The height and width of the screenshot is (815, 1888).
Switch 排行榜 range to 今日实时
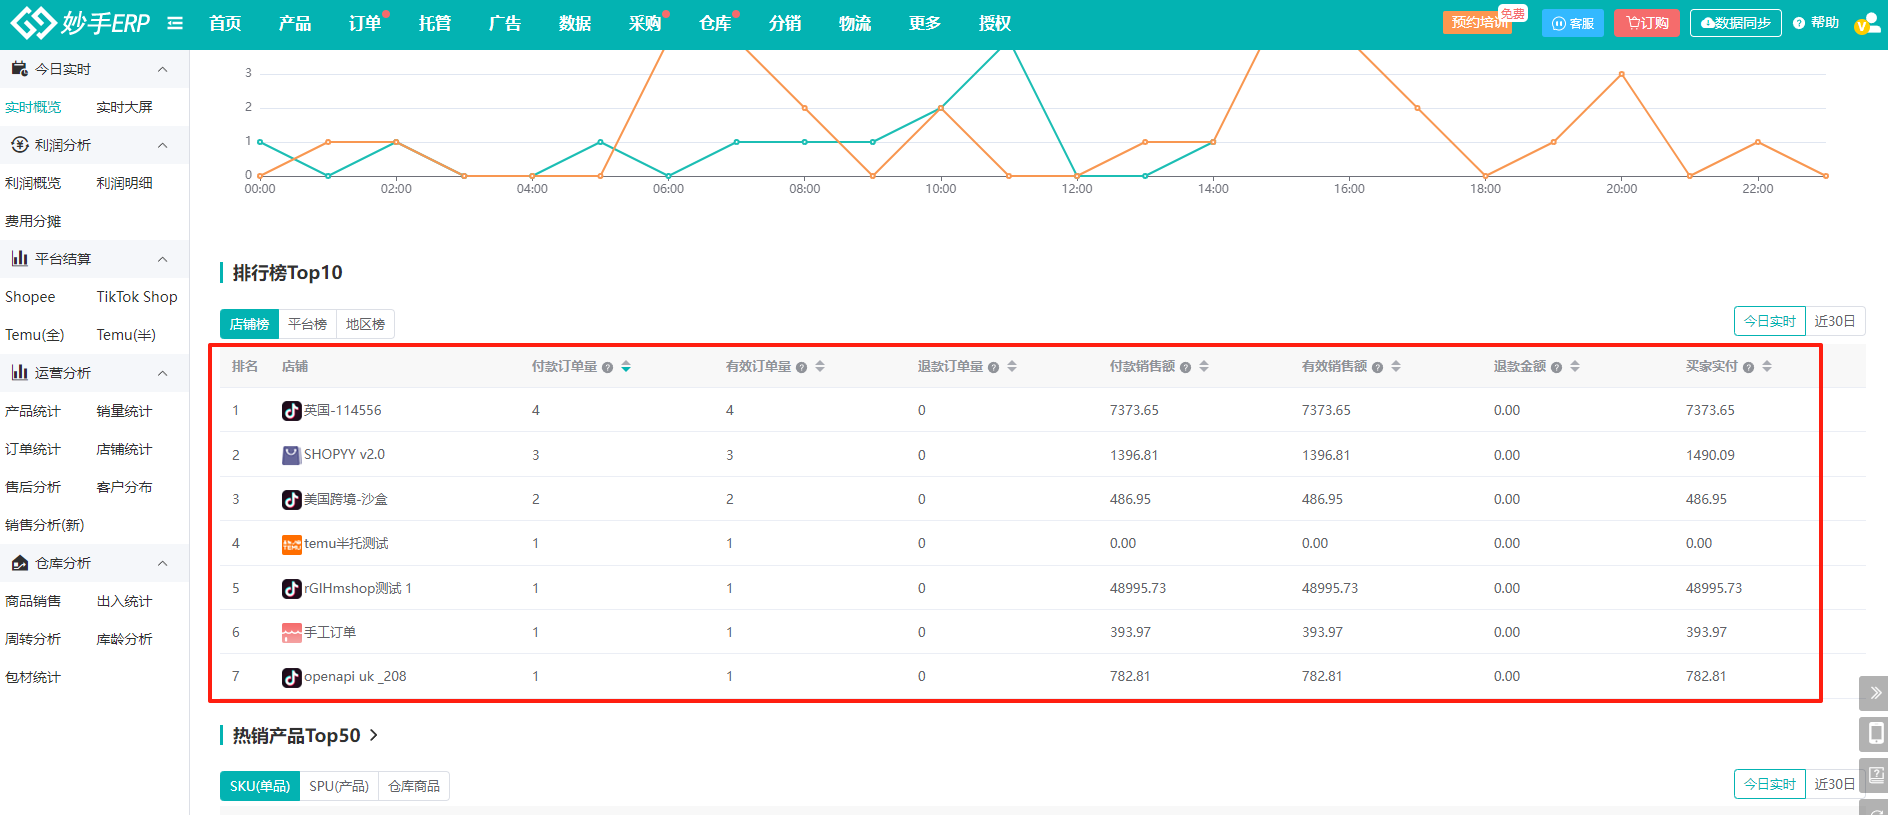coord(1770,321)
